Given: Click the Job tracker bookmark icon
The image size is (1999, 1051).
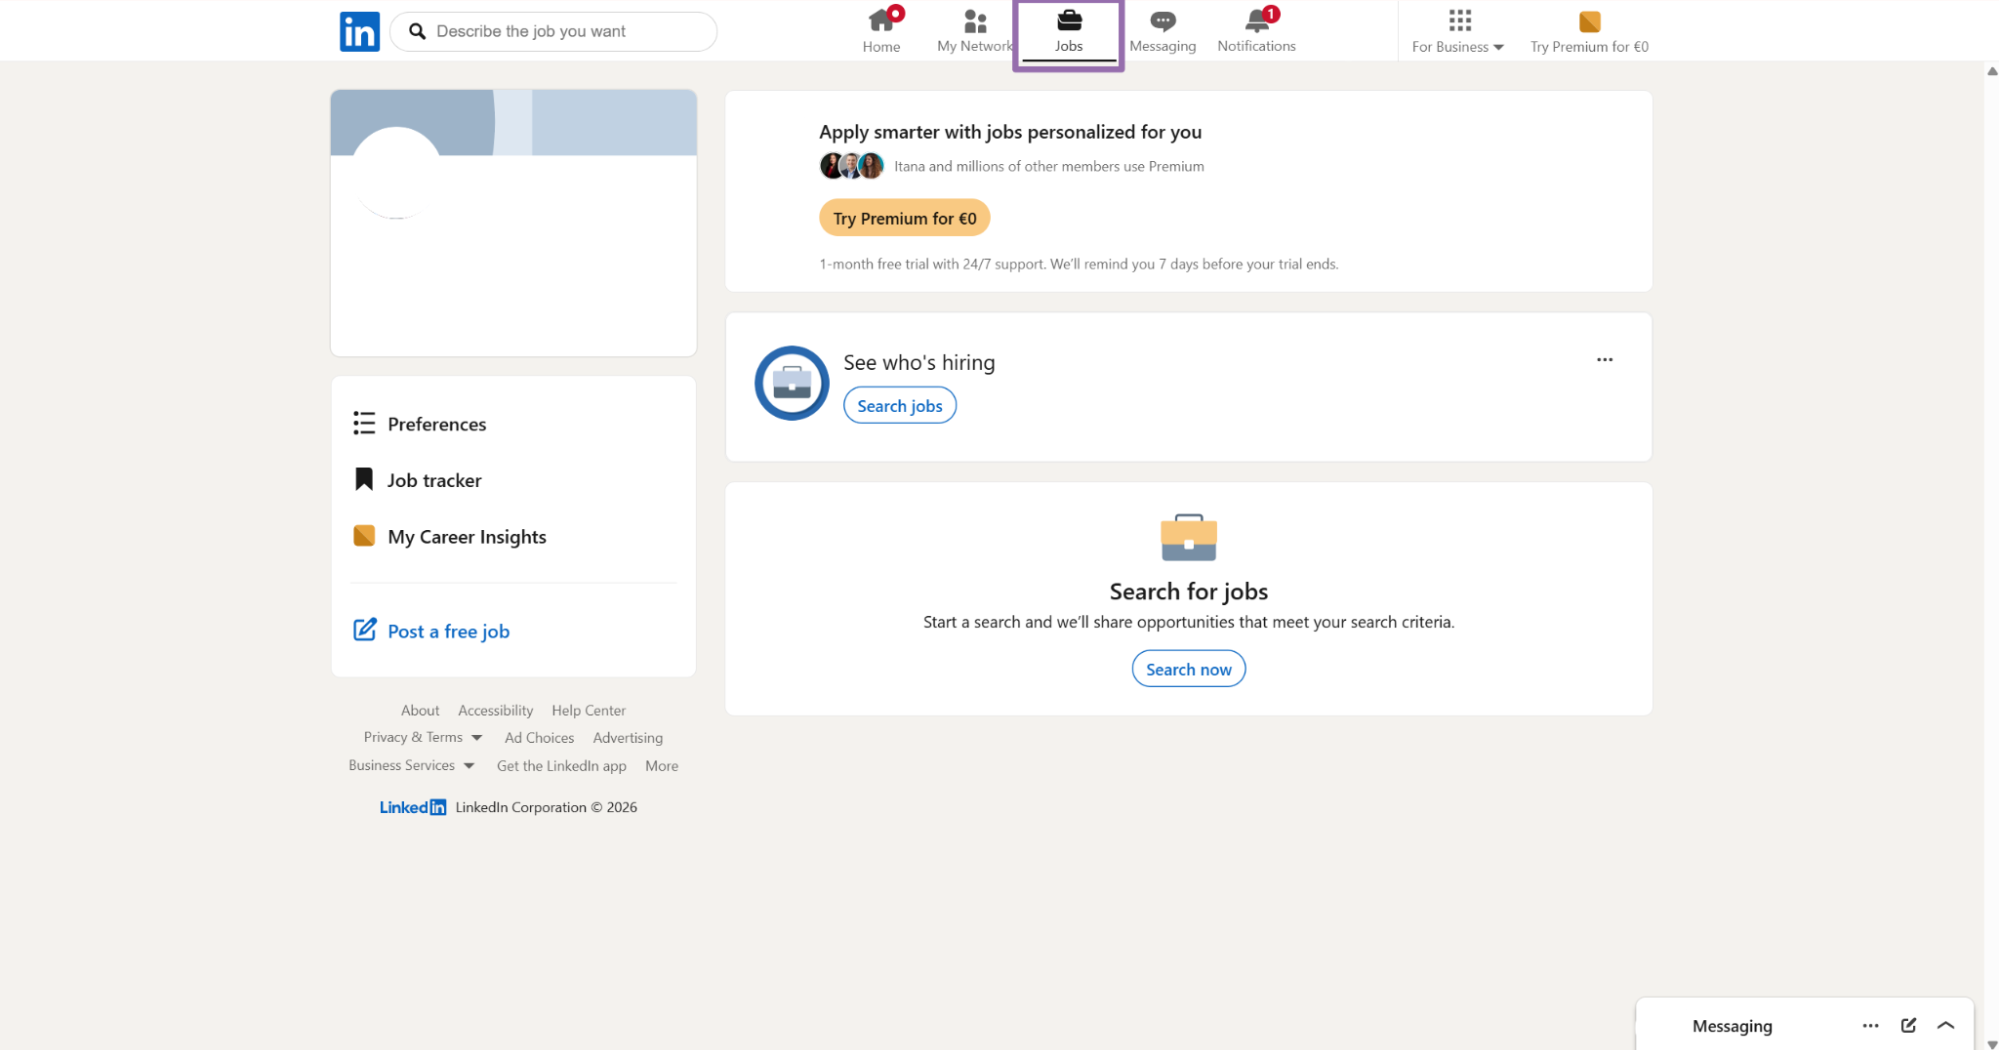Looking at the screenshot, I should click(x=364, y=479).
